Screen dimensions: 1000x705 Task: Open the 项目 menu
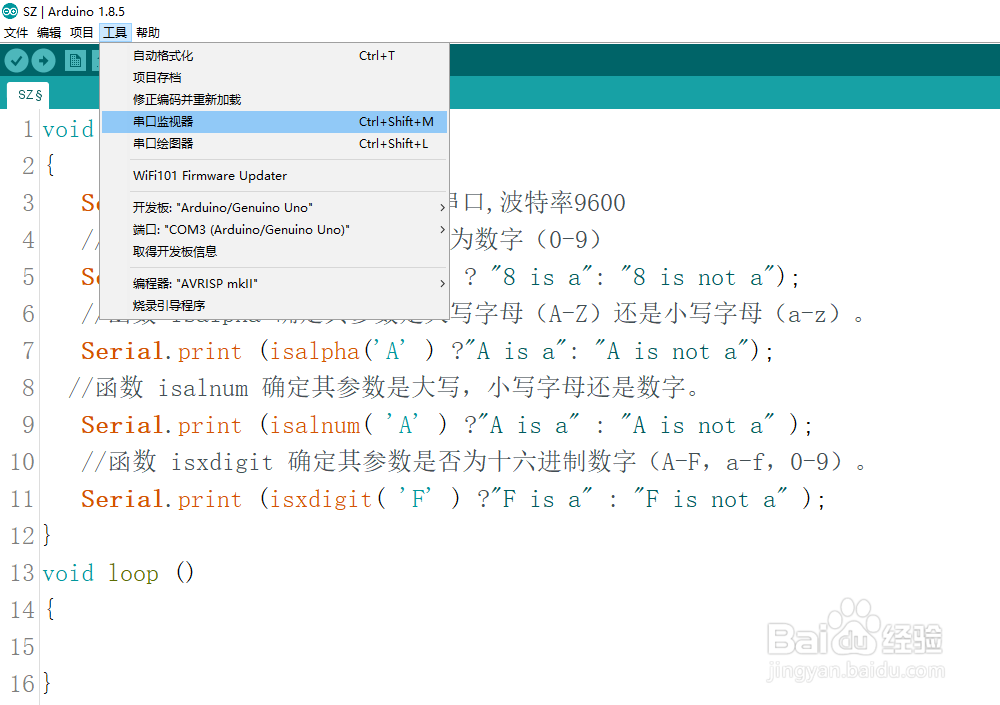point(82,32)
